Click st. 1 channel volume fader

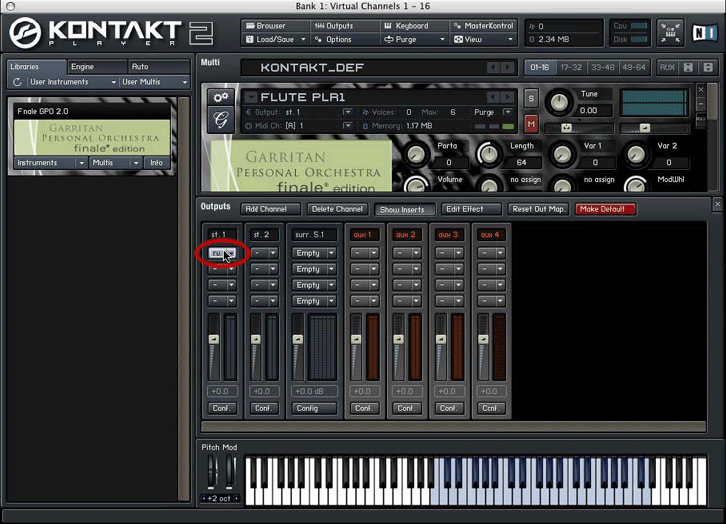pyautogui.click(x=213, y=339)
